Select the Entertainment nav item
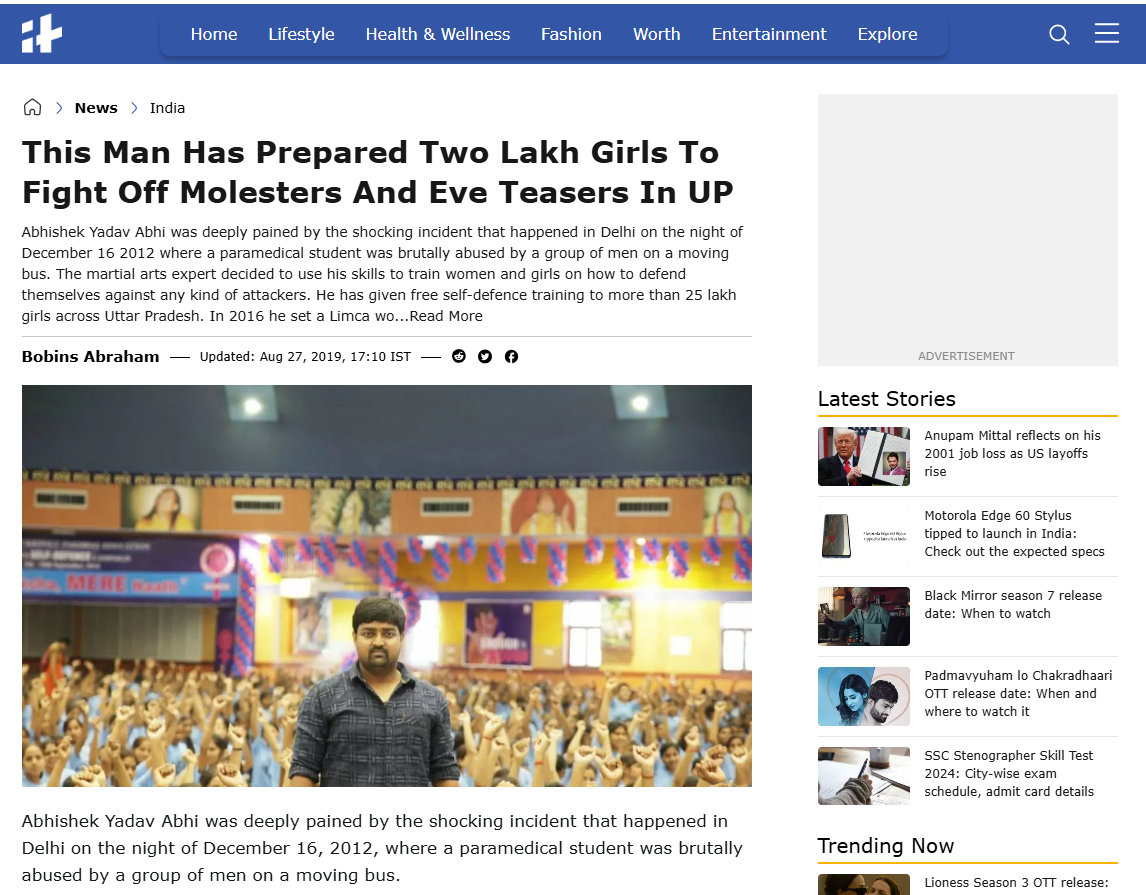This screenshot has height=895, width=1146. (769, 34)
